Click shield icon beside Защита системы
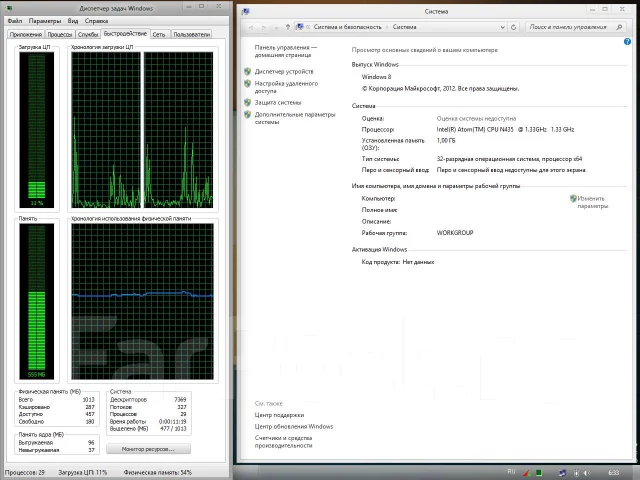 click(247, 102)
